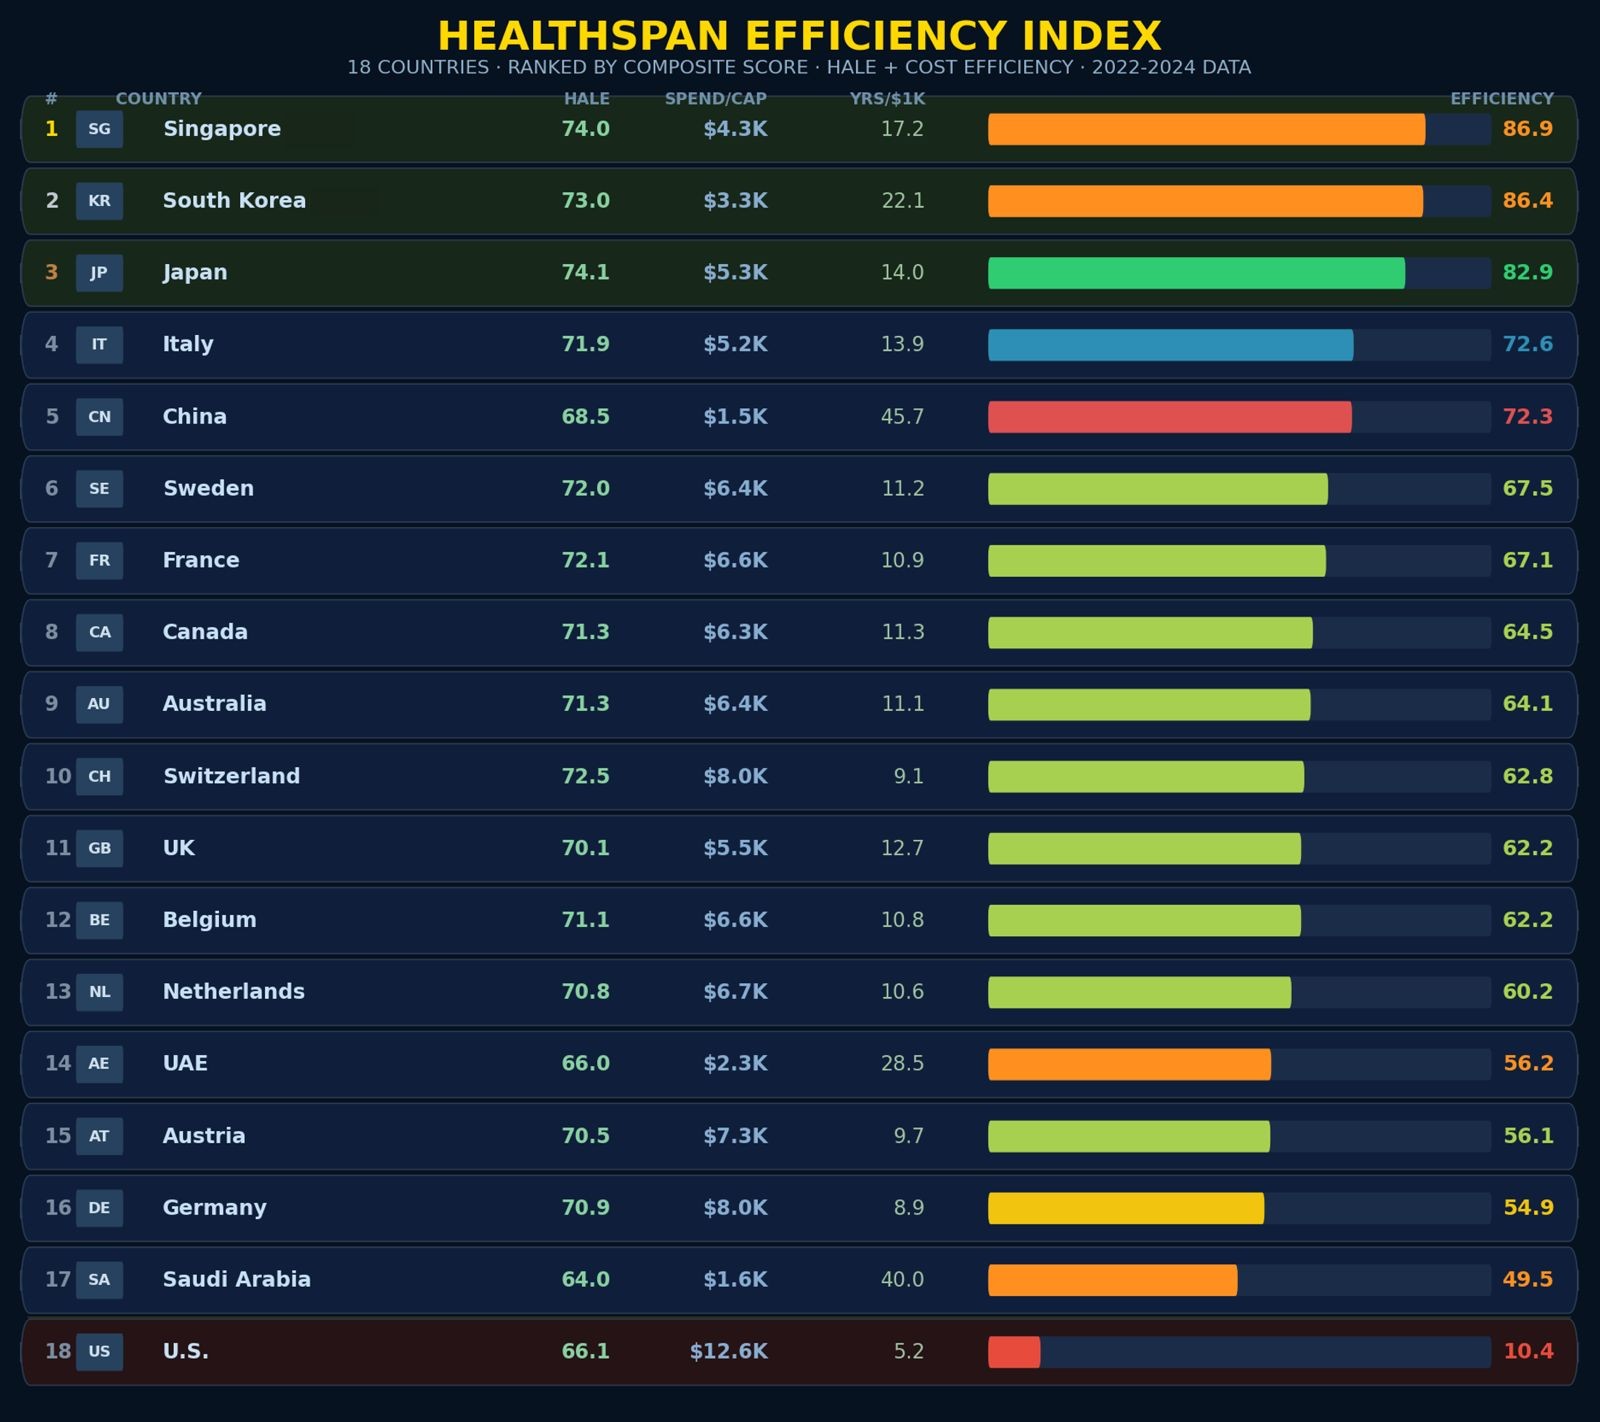Click the SPEND/CAP column header

click(716, 99)
